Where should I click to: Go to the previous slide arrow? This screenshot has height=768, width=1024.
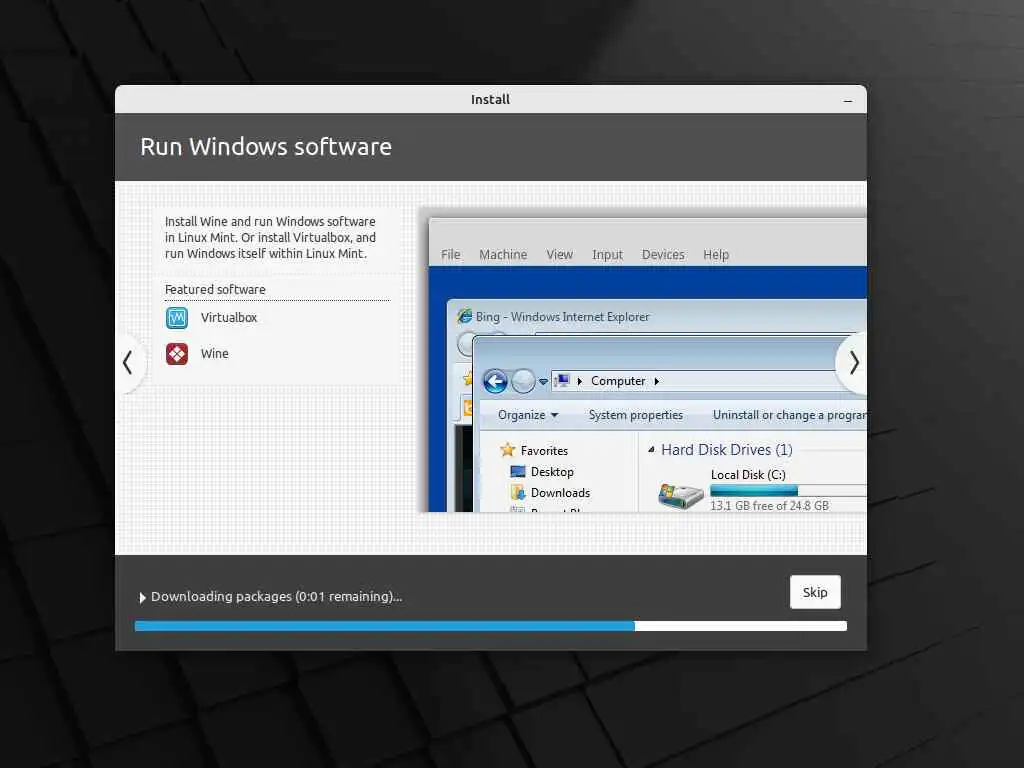coord(128,362)
